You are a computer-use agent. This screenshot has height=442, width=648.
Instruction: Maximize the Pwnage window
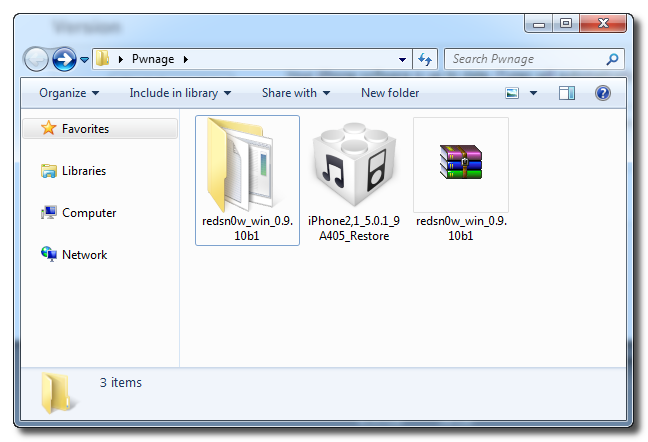(566, 24)
